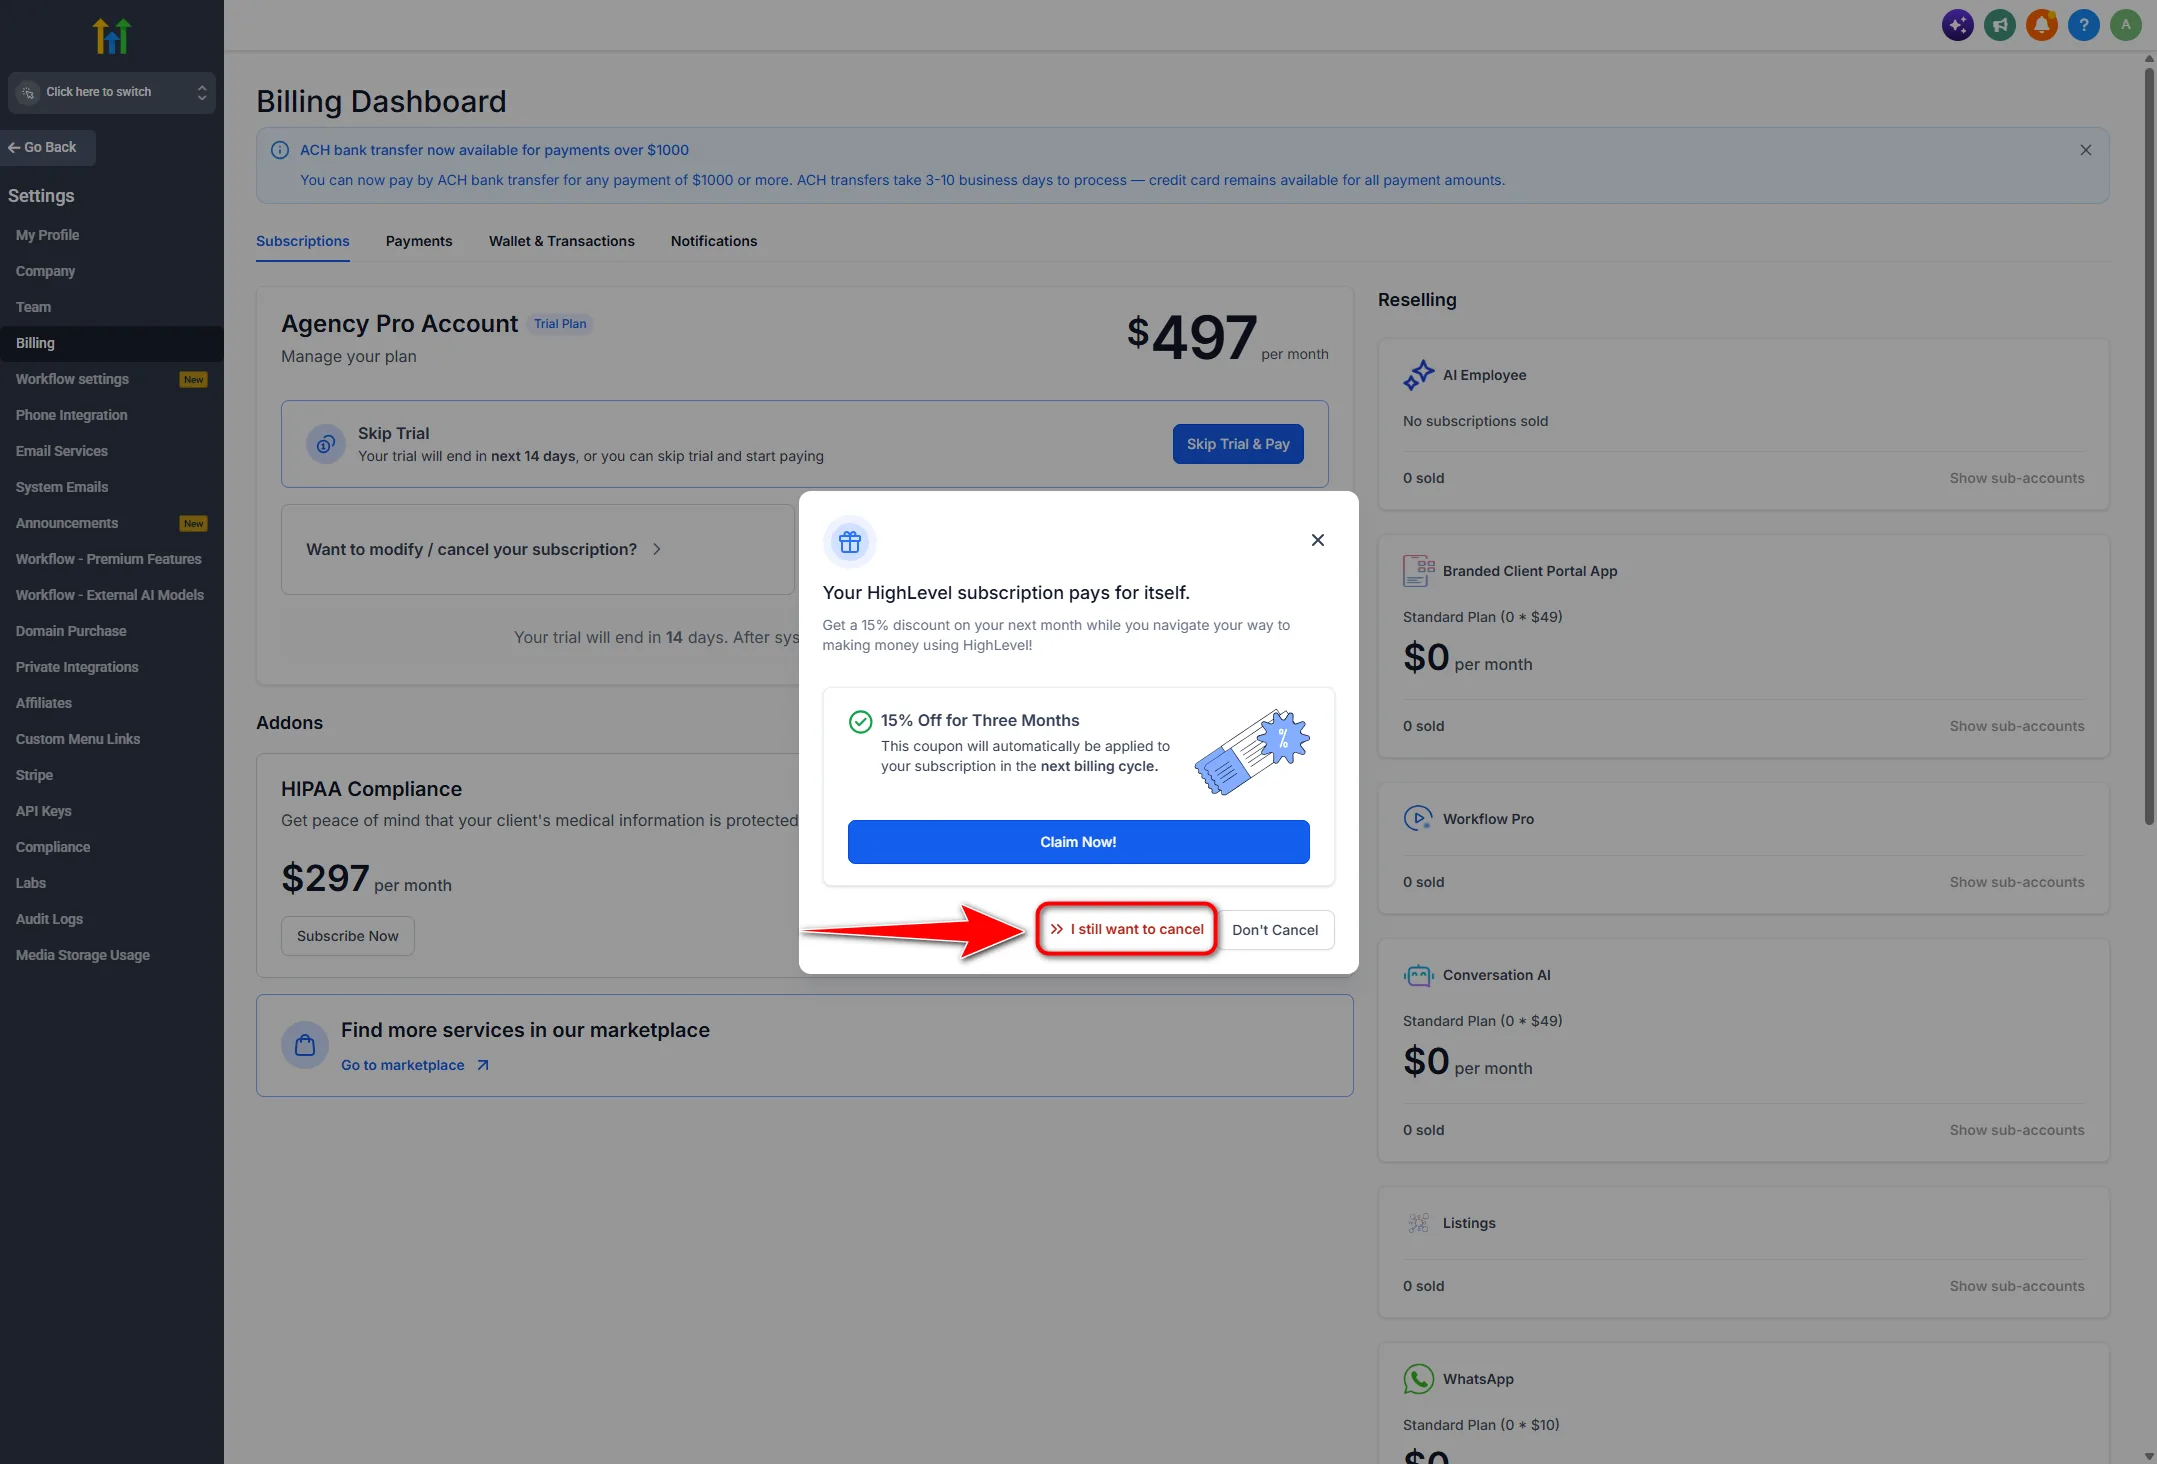
Task: Open Workflow settings in sidebar
Action: 112,379
